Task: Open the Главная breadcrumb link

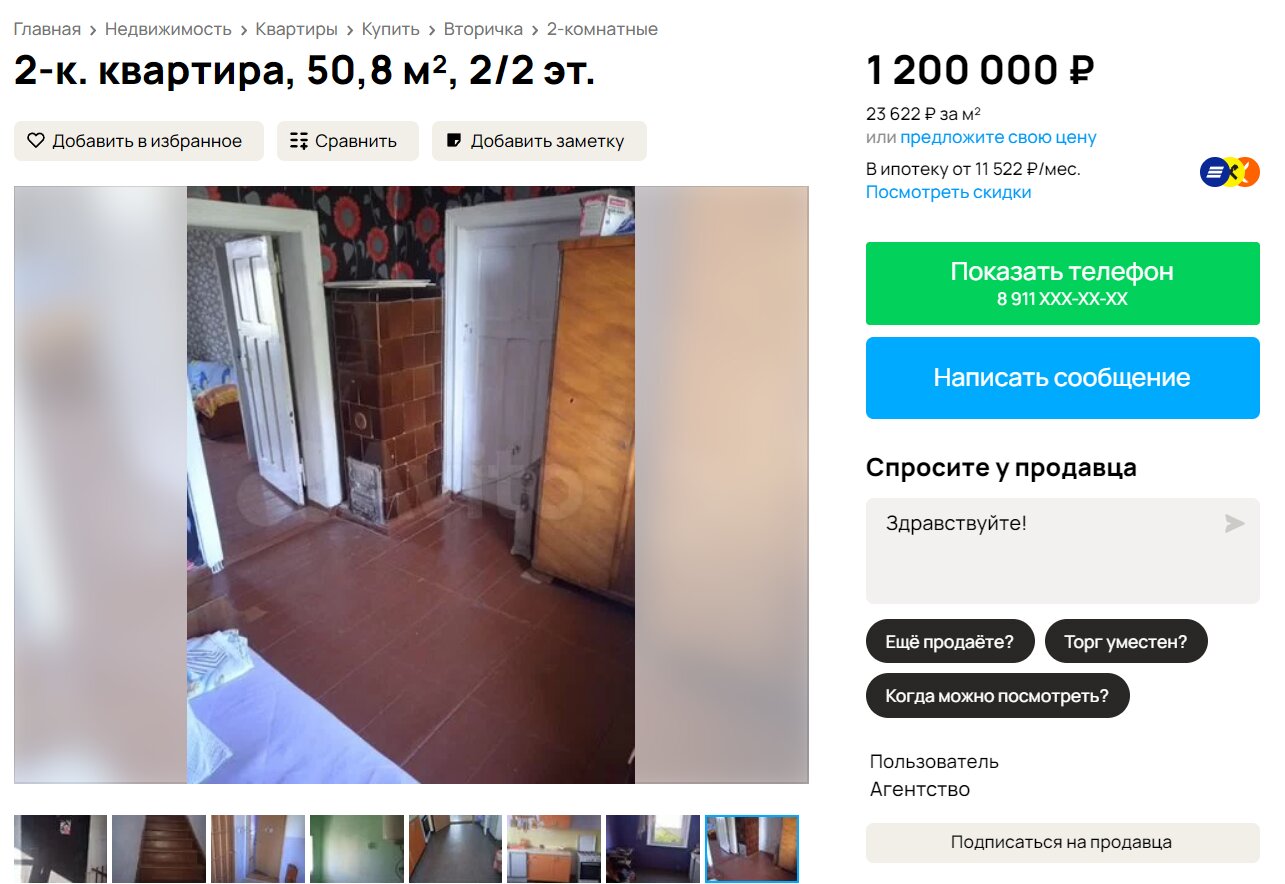Action: click(47, 29)
